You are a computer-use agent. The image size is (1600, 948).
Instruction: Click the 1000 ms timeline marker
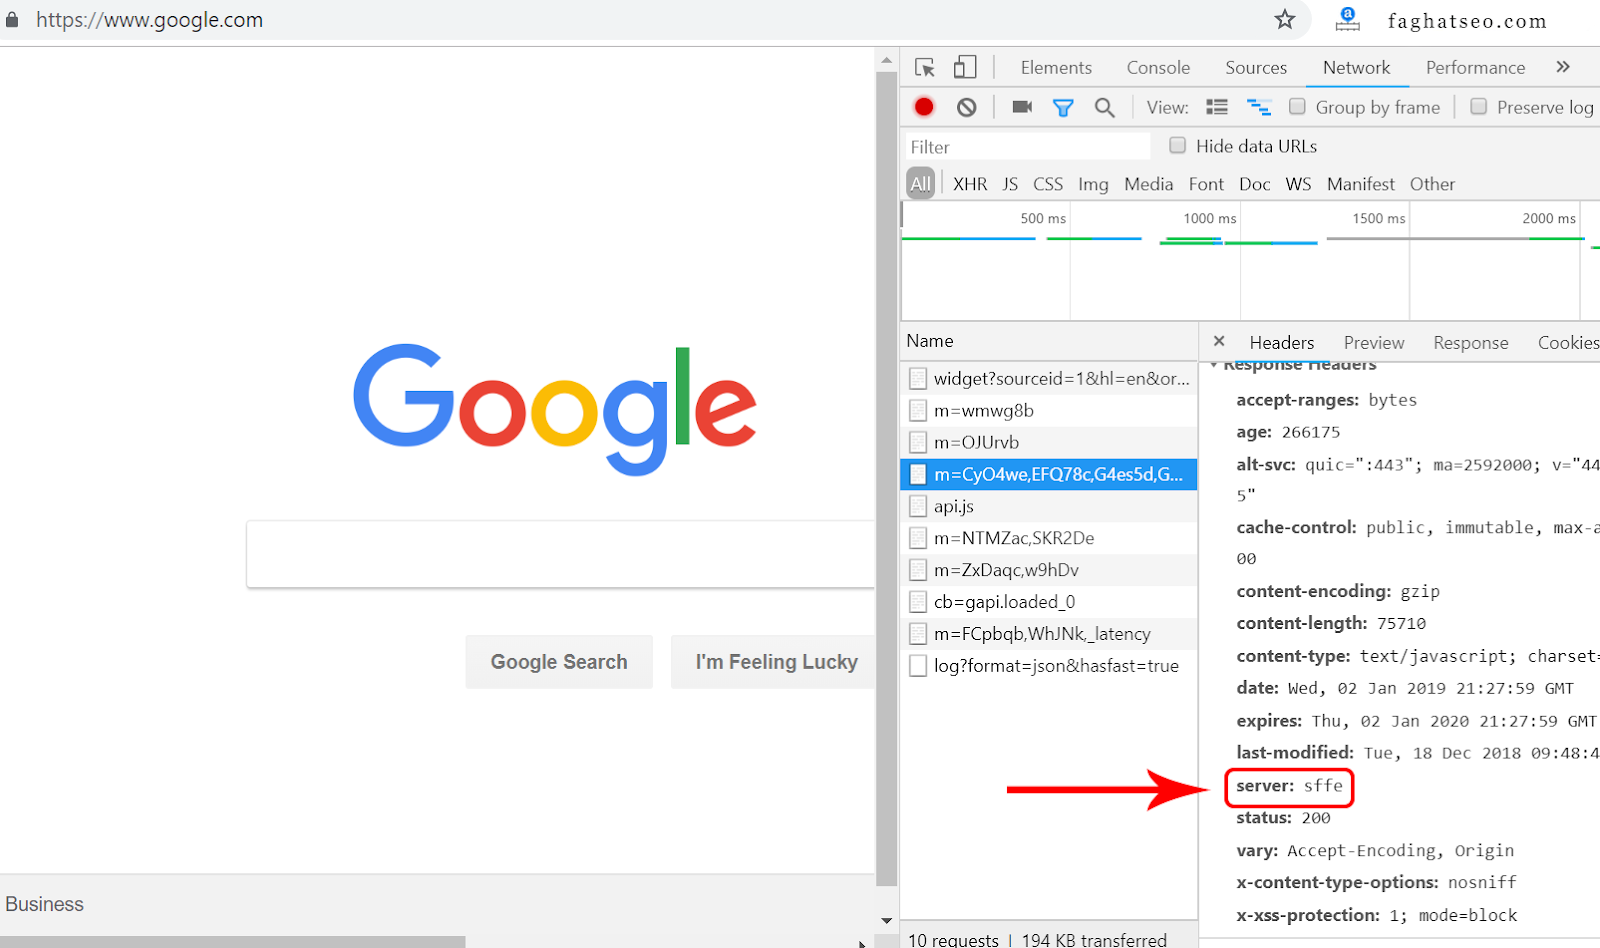[x=1209, y=218]
